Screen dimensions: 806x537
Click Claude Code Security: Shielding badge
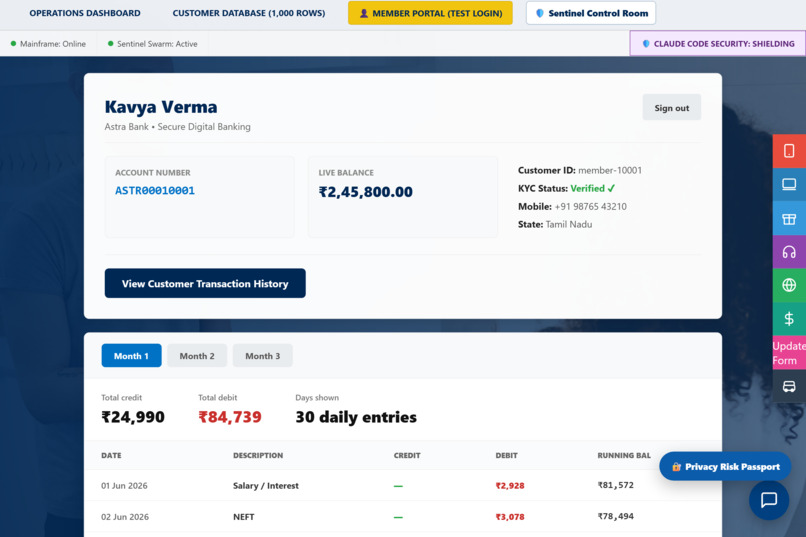(718, 44)
